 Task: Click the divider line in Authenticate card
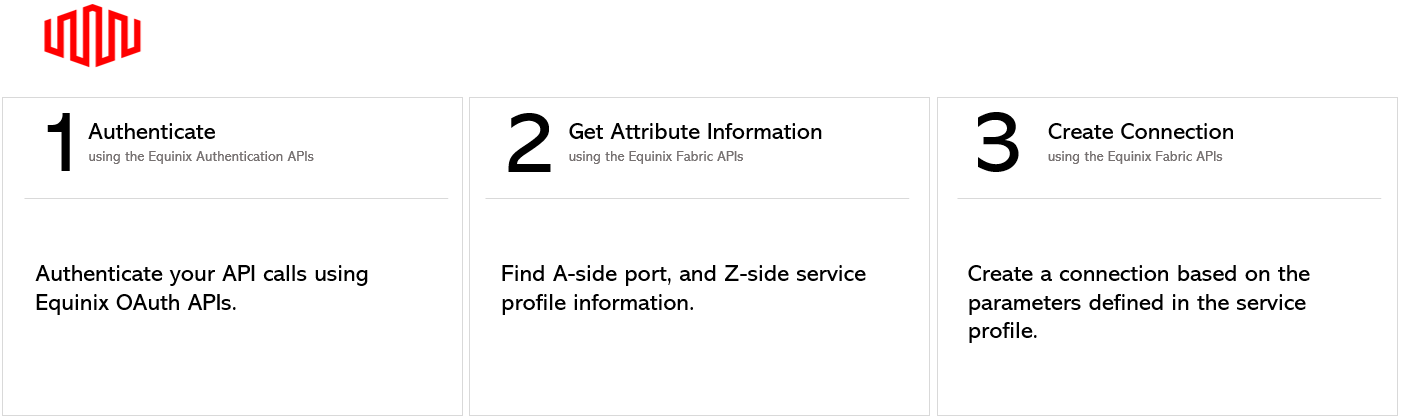(x=236, y=198)
